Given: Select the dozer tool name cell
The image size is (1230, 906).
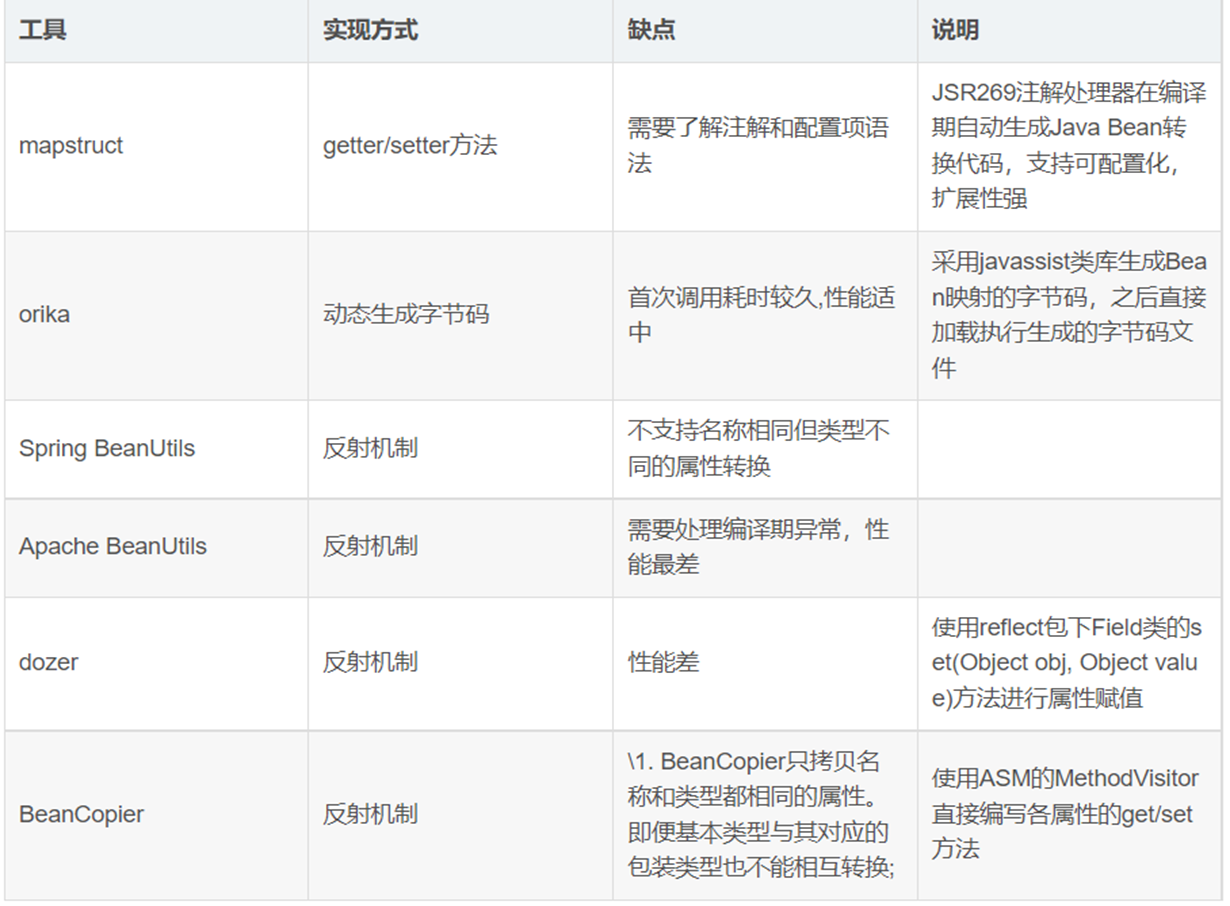Looking at the screenshot, I should (x=156, y=663).
